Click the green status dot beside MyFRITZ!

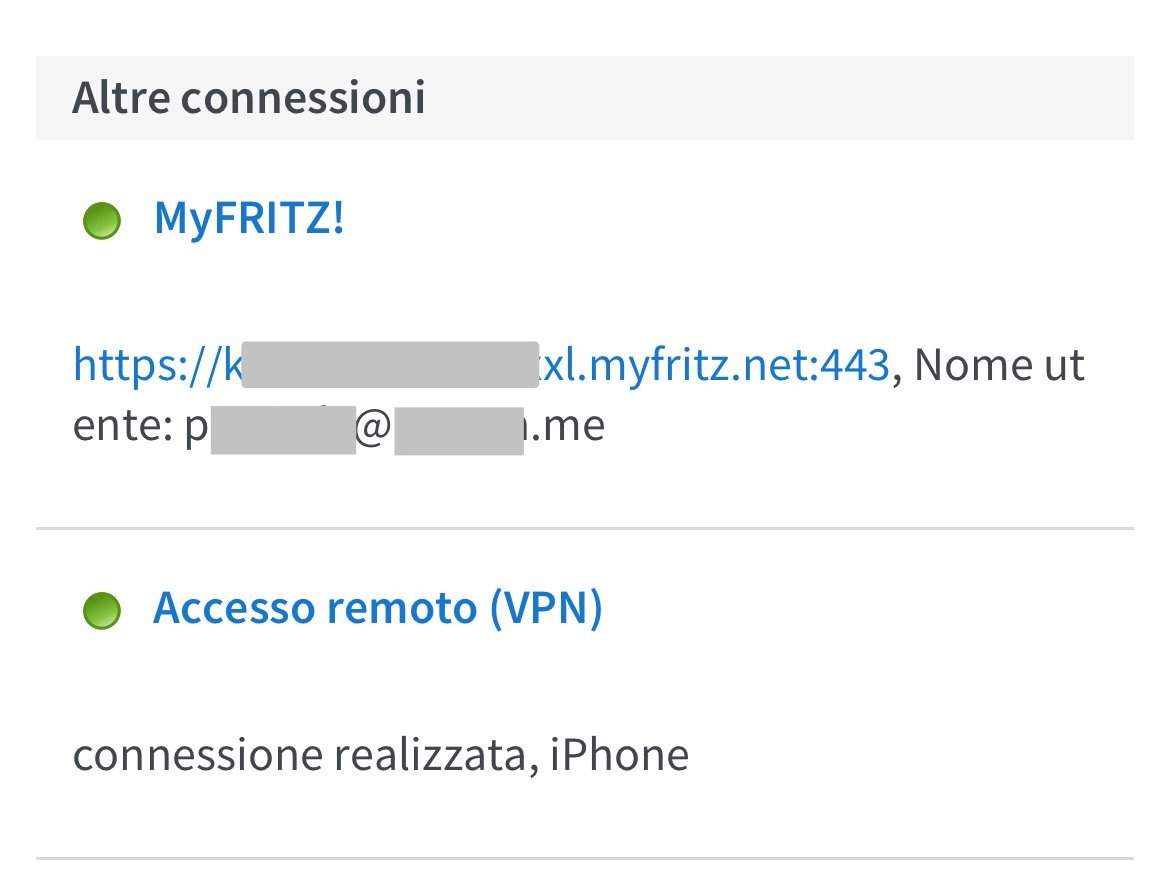(x=101, y=221)
